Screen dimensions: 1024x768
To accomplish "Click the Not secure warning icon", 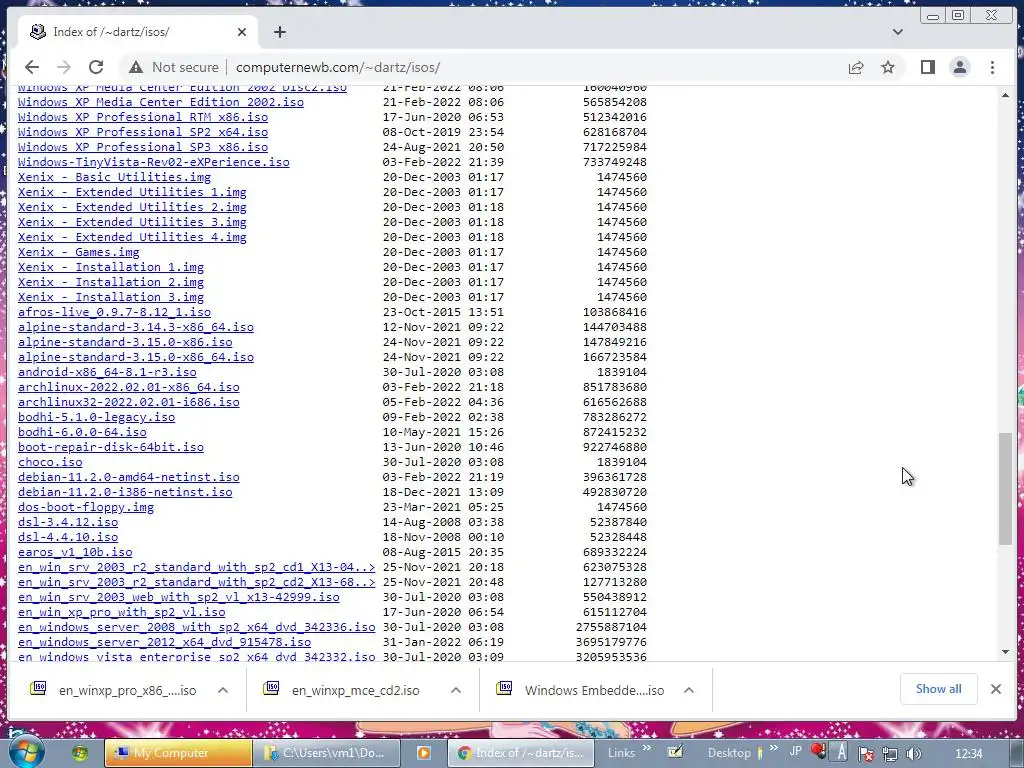I will (x=136, y=67).
